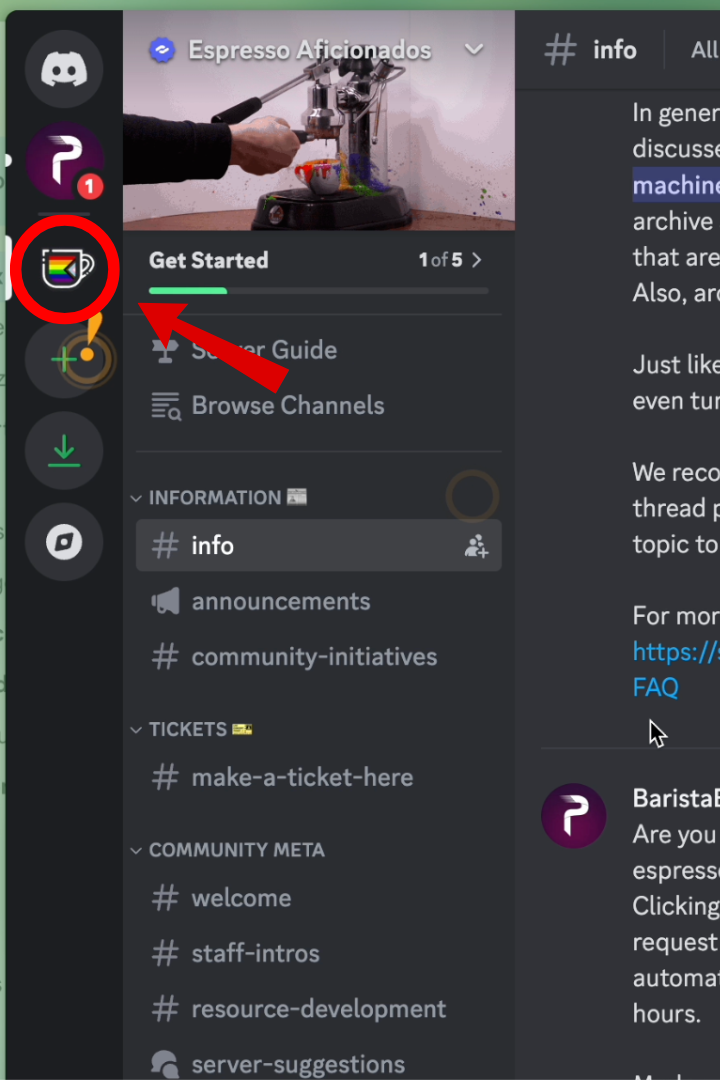Add a server with plus icon

64,359
